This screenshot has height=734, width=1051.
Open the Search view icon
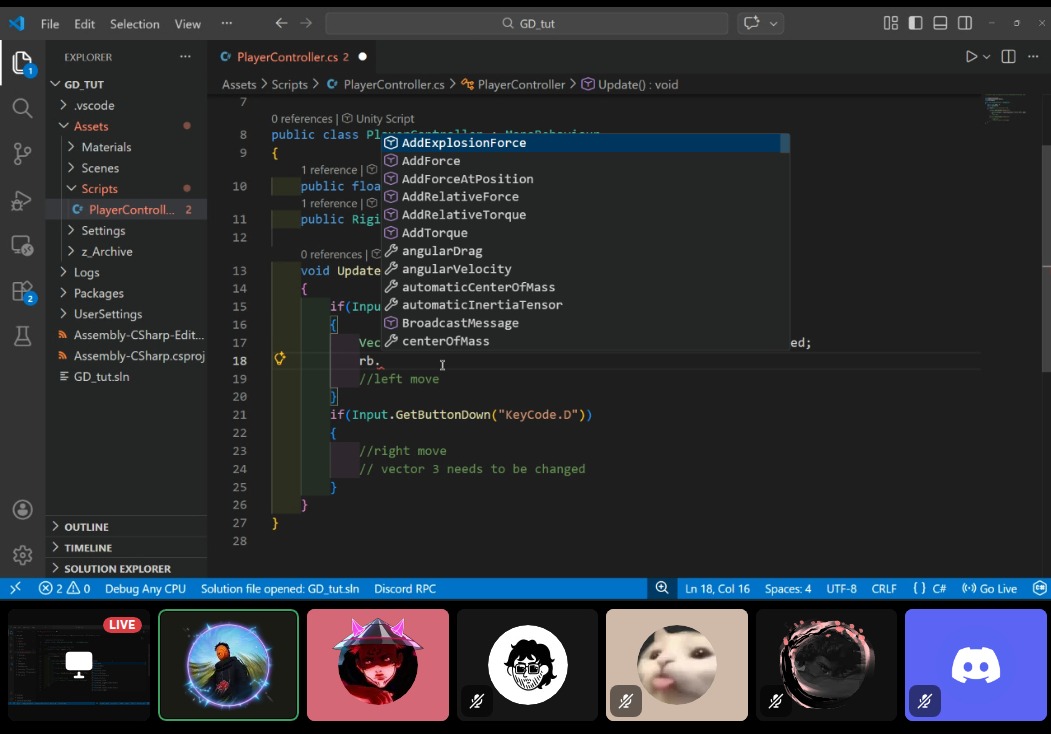22,108
